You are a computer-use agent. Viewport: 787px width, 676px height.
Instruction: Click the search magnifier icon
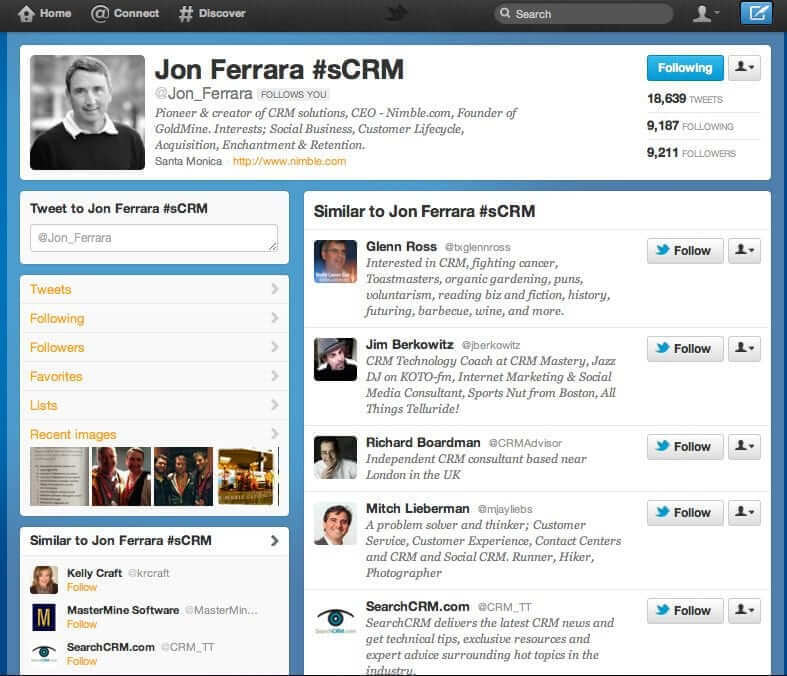point(505,13)
